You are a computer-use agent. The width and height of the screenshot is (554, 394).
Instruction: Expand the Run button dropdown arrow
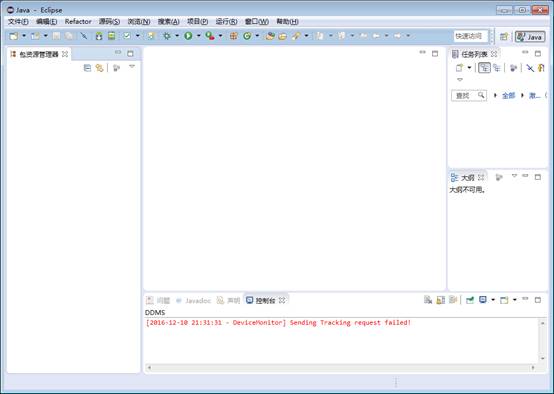[x=199, y=36]
